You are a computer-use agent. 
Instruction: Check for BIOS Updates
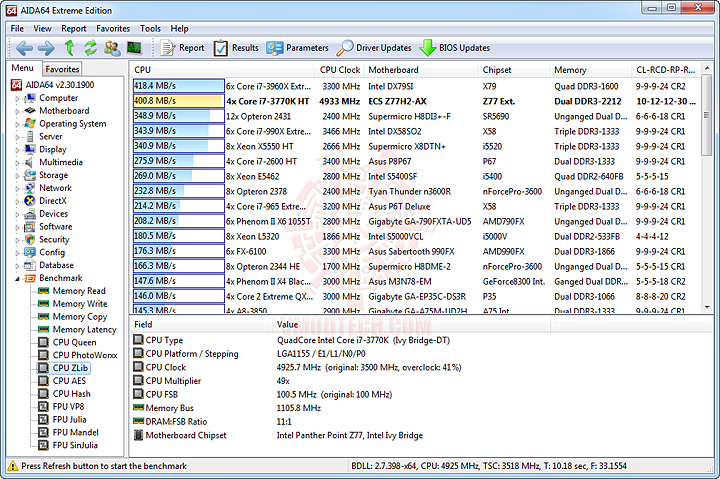tap(455, 48)
